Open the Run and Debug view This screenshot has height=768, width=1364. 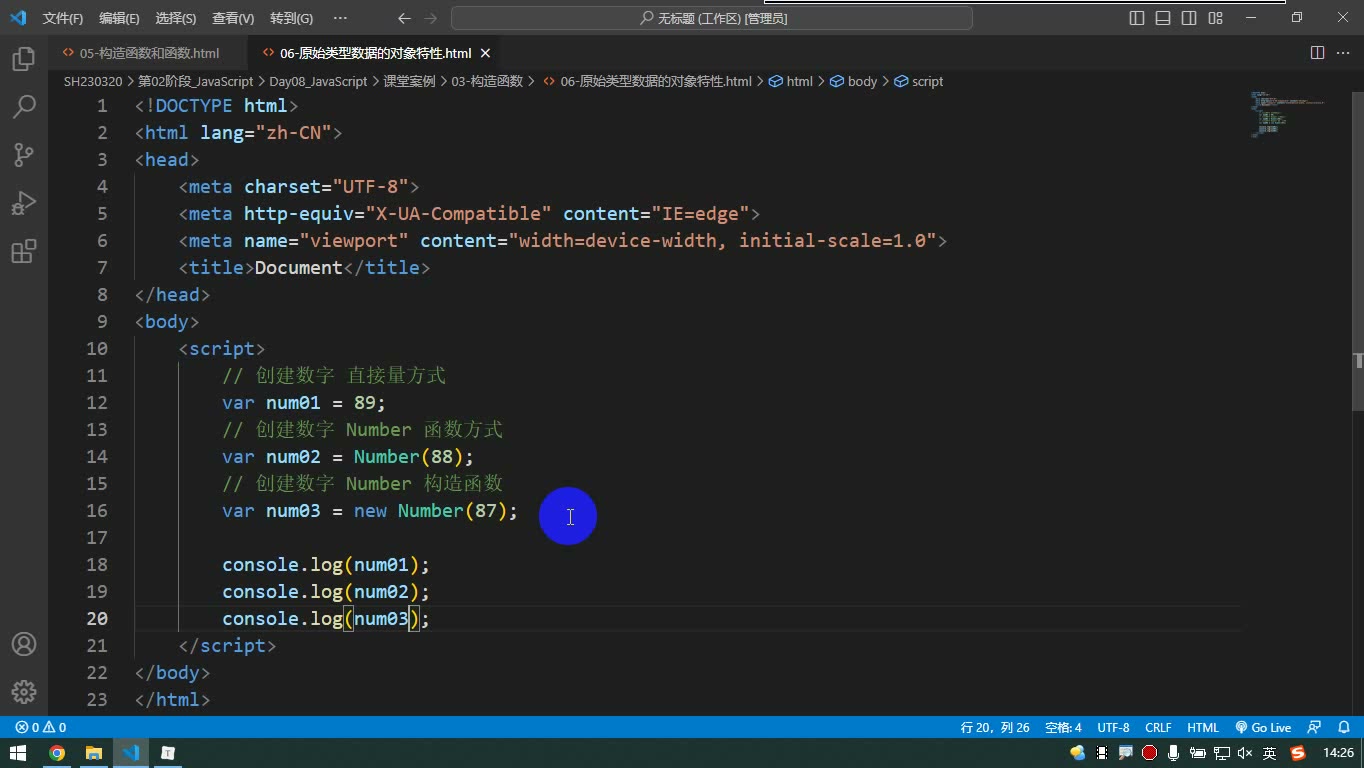point(24,203)
